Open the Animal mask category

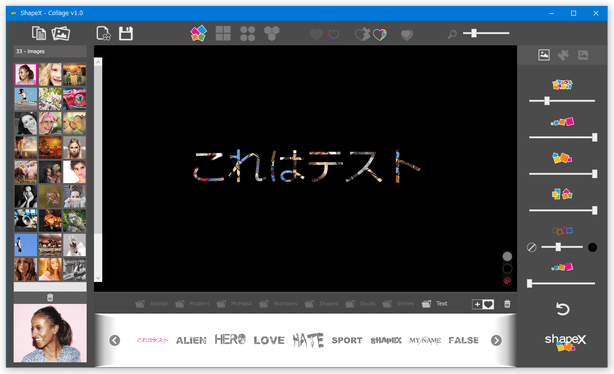point(152,304)
